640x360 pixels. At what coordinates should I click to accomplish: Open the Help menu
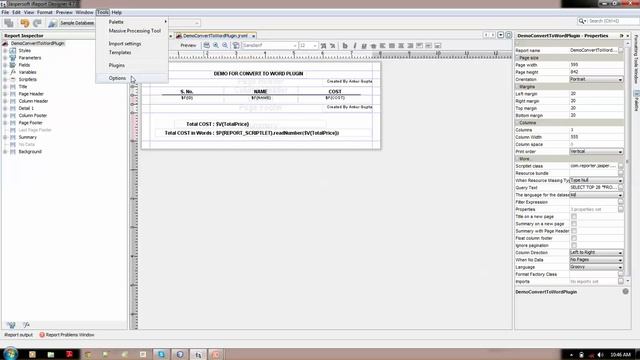point(116,13)
